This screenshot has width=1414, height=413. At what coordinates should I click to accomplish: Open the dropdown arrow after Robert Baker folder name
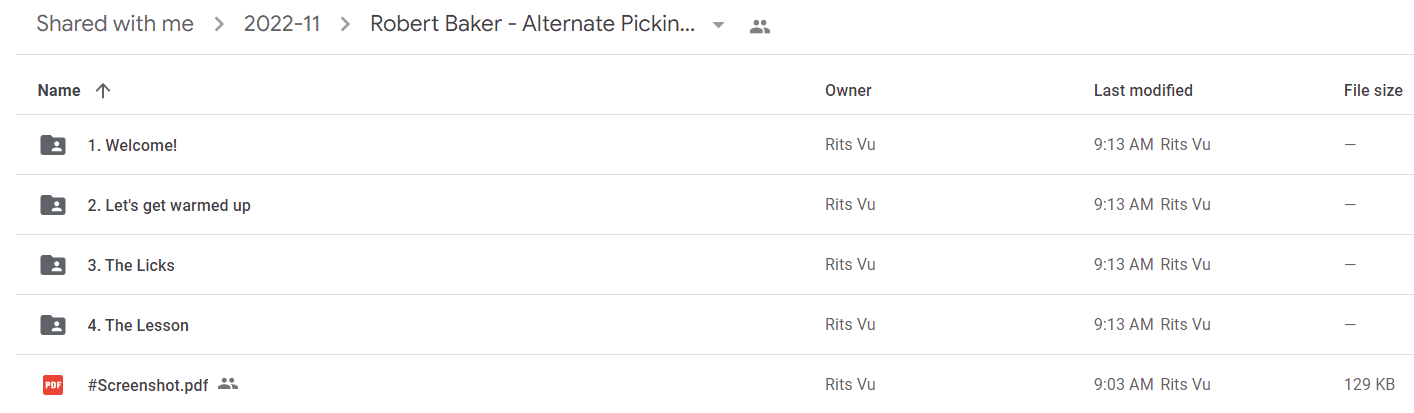coord(718,26)
